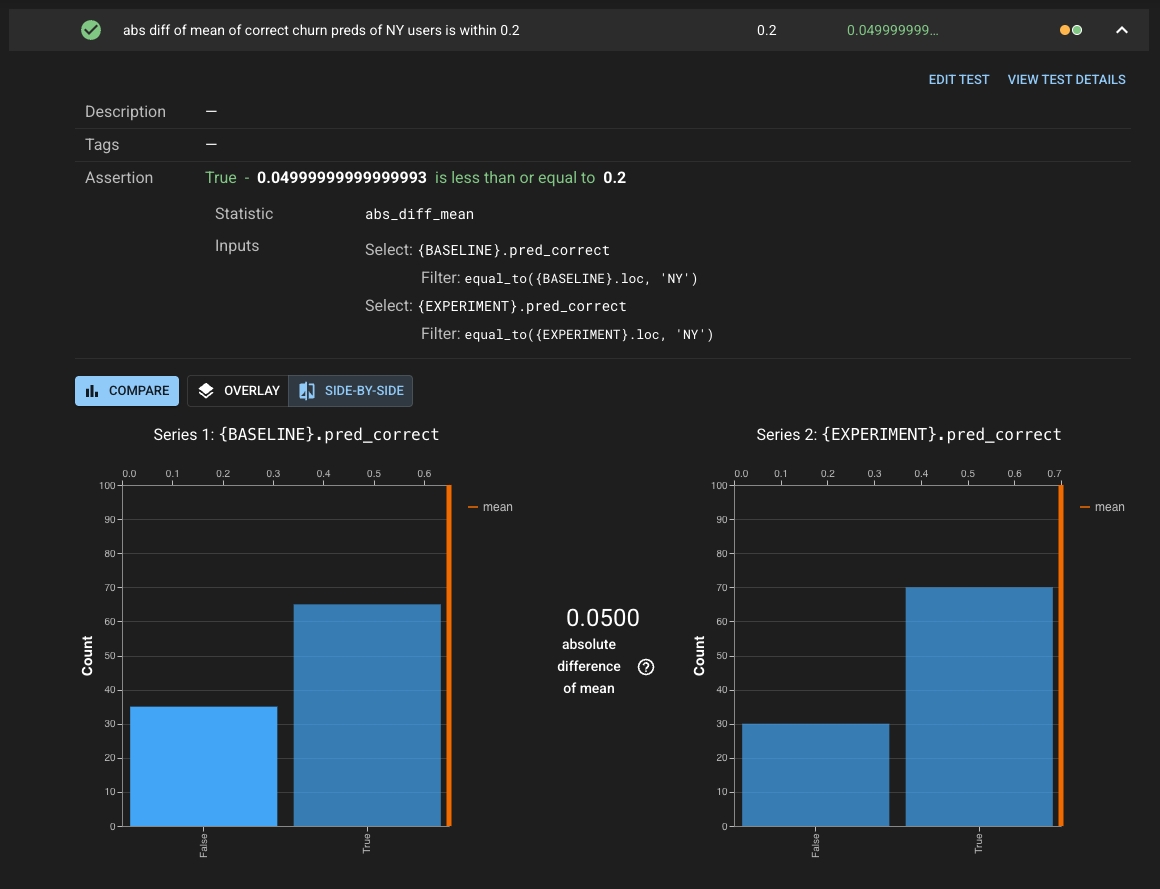This screenshot has width=1160, height=889.
Task: Select the False bar in baseline chart
Action: click(204, 766)
